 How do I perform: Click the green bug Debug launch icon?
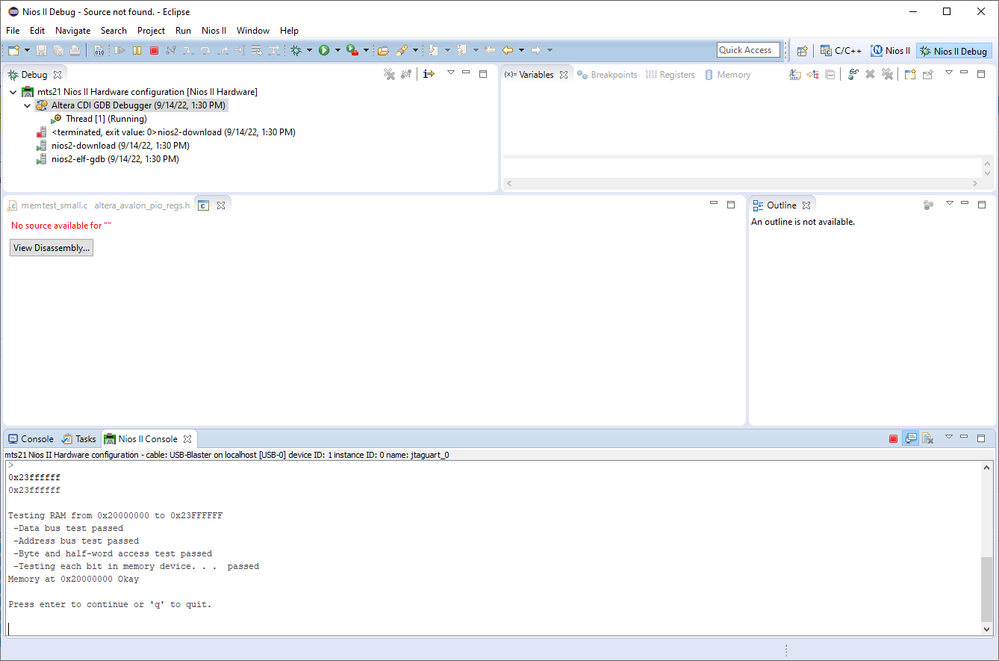coord(296,50)
